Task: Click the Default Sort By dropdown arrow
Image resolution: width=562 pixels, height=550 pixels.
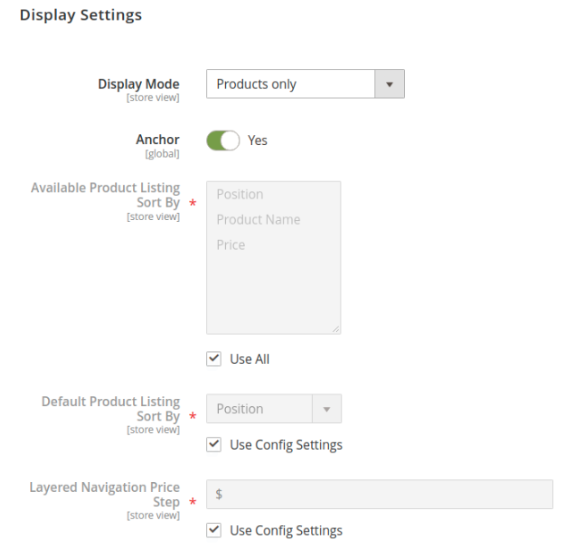Action: click(327, 409)
